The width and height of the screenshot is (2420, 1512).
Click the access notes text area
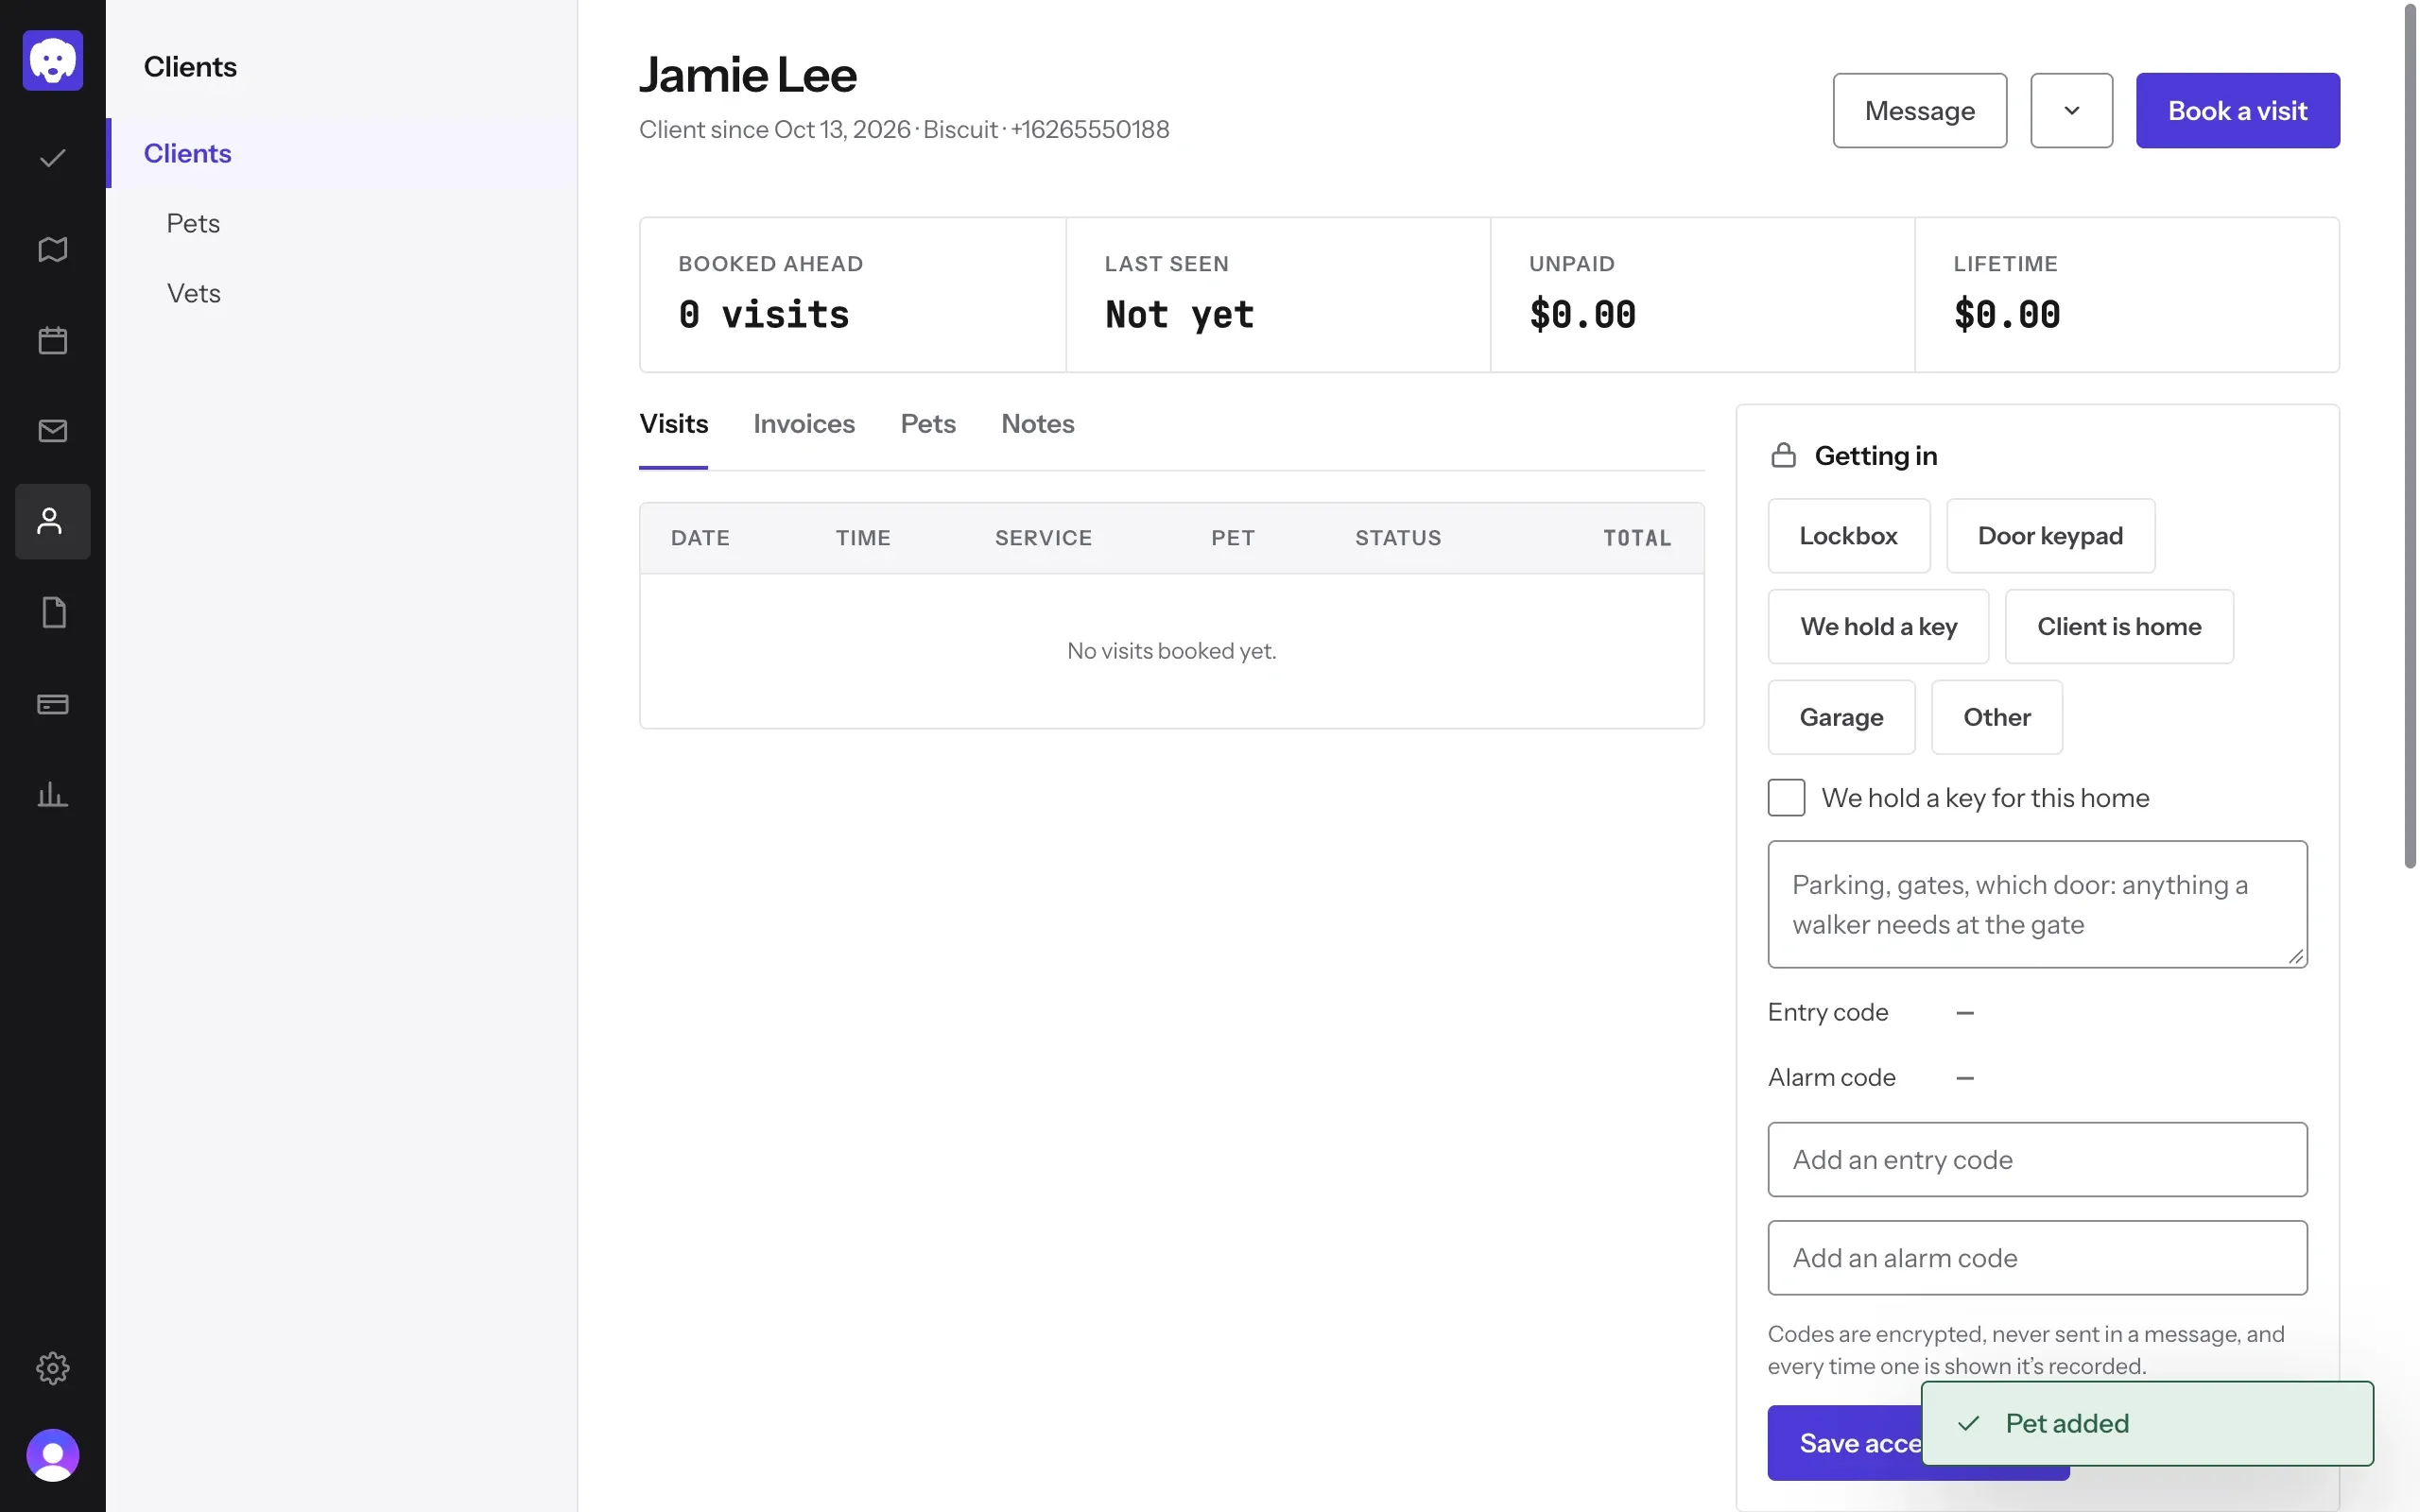(2037, 904)
